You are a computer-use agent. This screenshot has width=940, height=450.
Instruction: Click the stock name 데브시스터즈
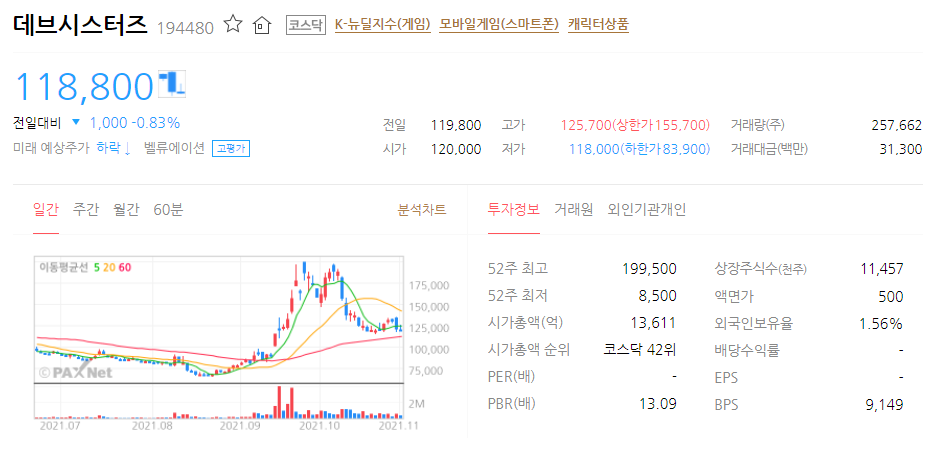pyautogui.click(x=80, y=24)
